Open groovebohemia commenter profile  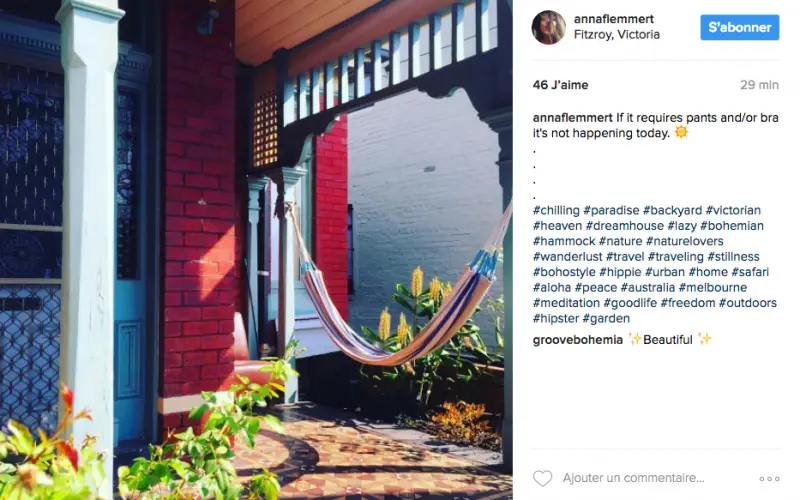[x=578, y=340]
